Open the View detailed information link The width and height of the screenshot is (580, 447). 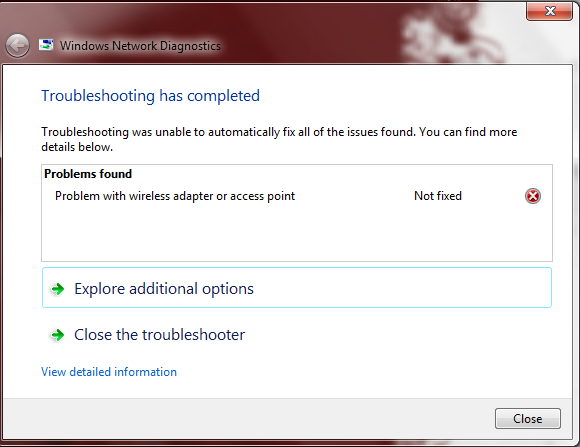coord(109,372)
